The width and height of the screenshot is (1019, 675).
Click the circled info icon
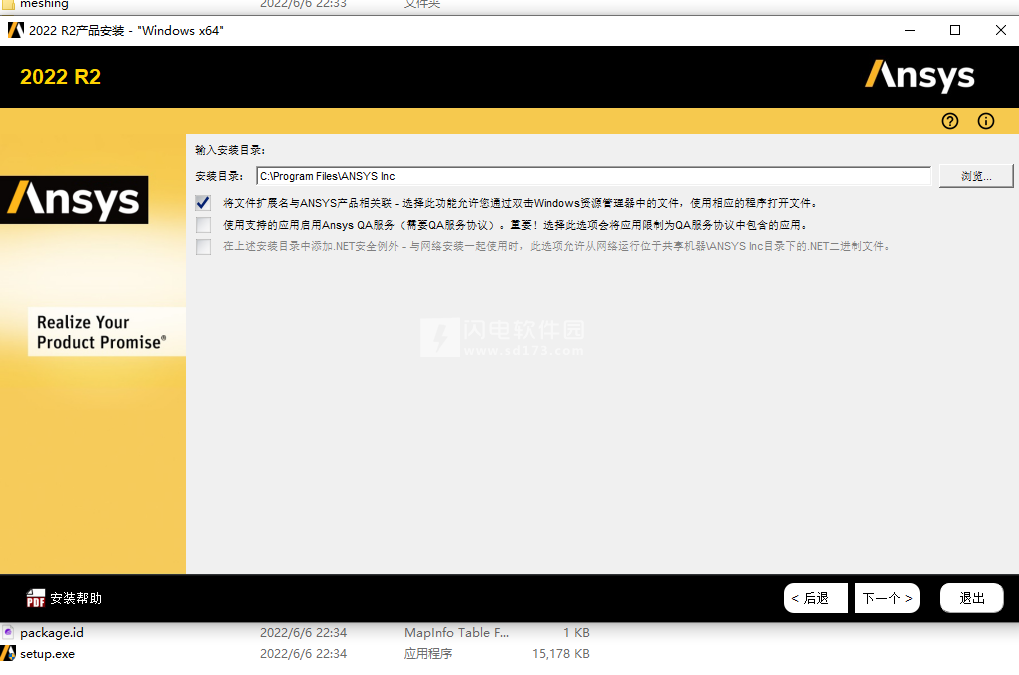point(986,121)
